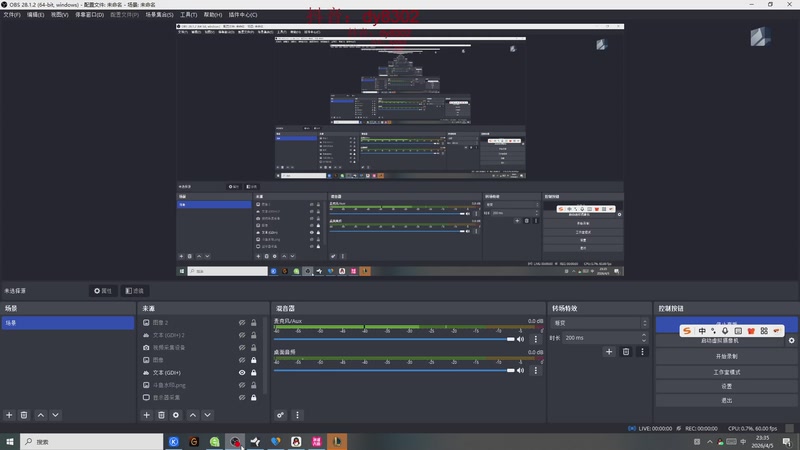Delete selected source with trash icon
This screenshot has height=450, width=800.
coord(161,415)
